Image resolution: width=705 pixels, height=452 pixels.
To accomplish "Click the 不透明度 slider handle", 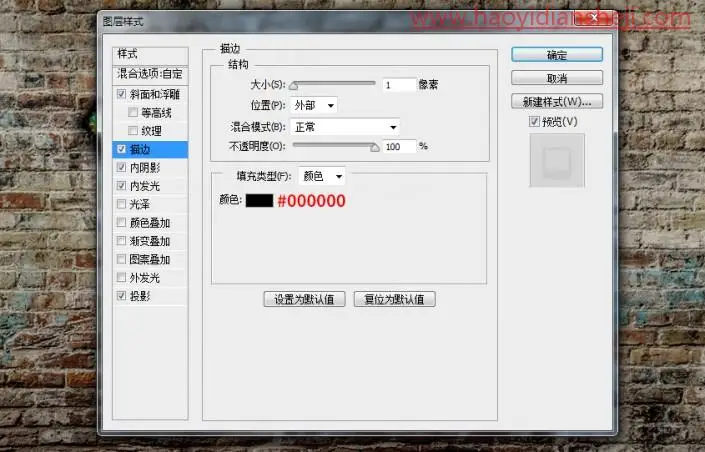I will tap(375, 148).
